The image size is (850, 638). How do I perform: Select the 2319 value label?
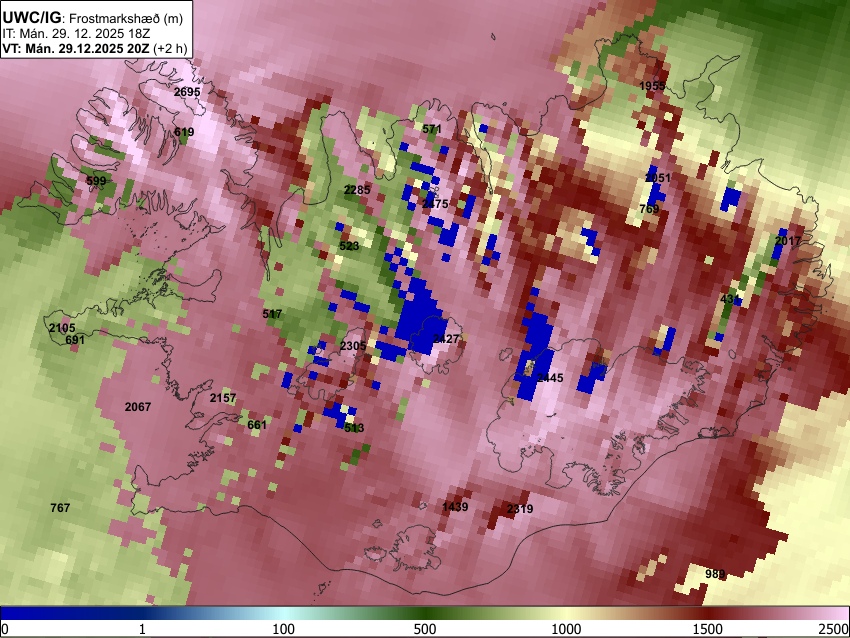click(520, 509)
